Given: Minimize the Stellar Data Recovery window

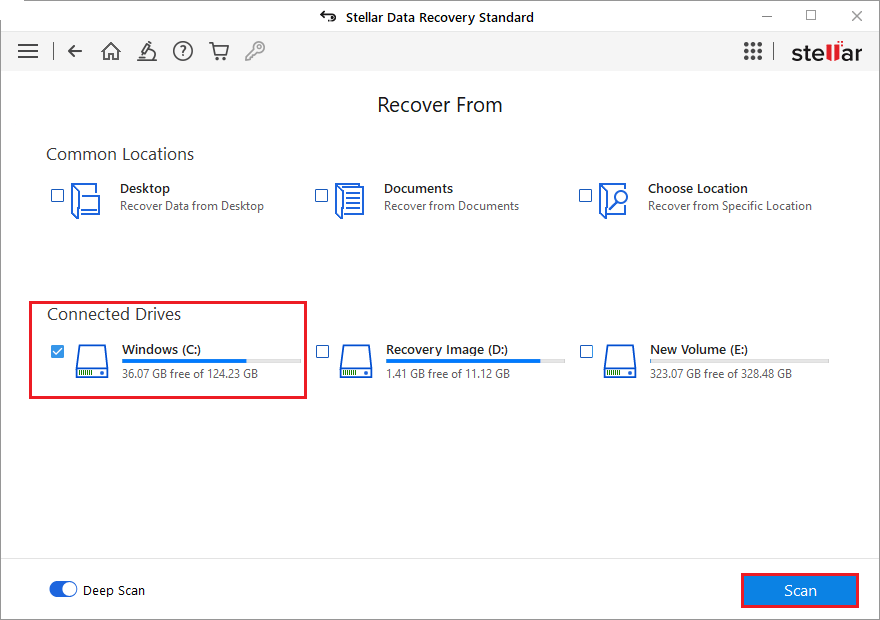Looking at the screenshot, I should pyautogui.click(x=767, y=16).
